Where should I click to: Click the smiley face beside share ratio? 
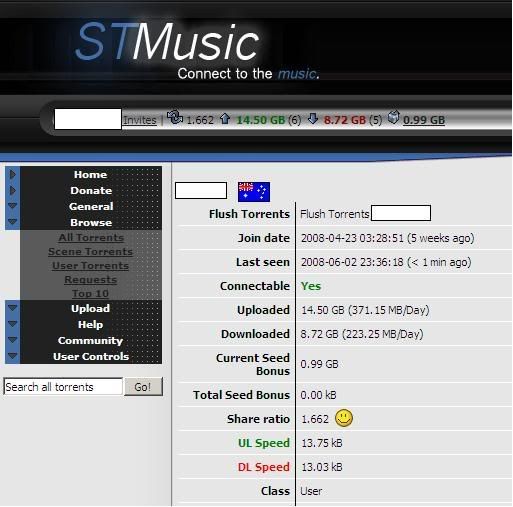click(344, 418)
